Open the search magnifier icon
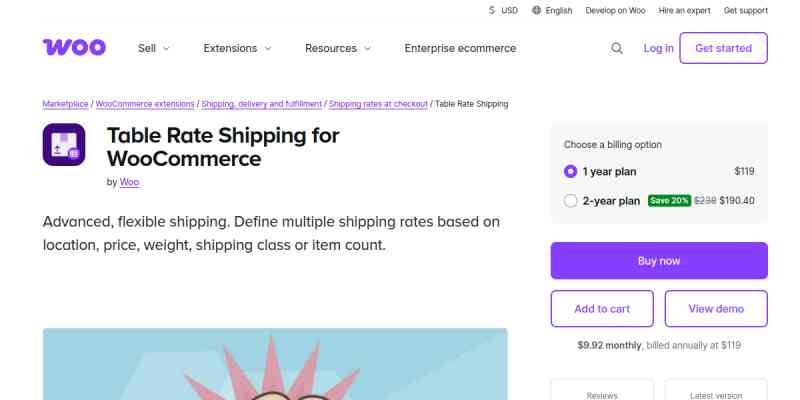Screen dimensions: 800x400 617,48
